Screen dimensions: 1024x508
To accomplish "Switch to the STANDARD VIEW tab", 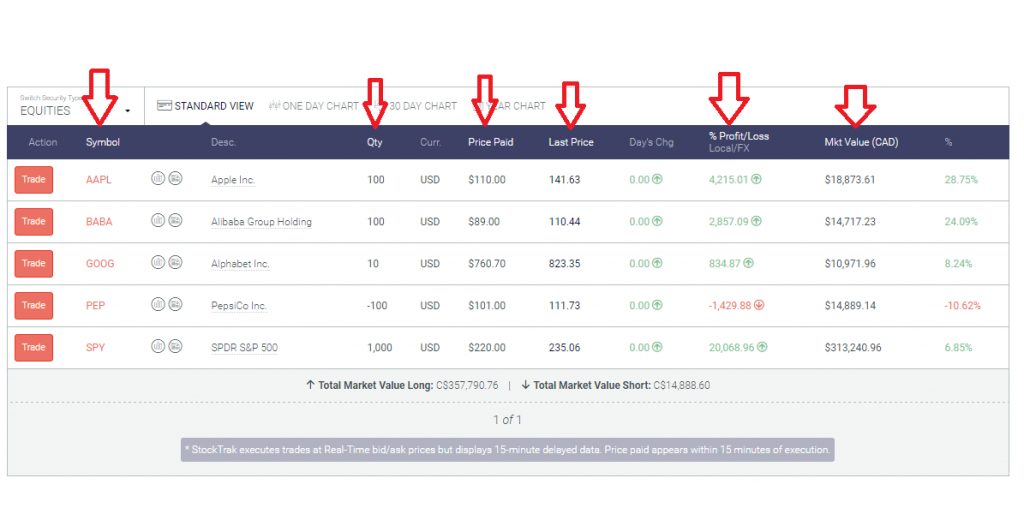I will 205,106.
